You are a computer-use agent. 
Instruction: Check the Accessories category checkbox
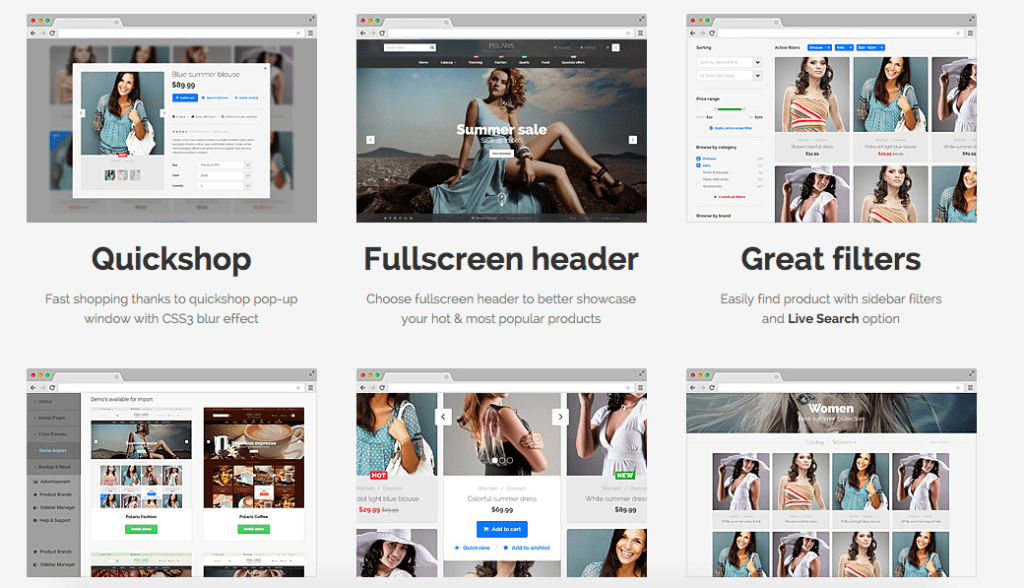point(698,186)
